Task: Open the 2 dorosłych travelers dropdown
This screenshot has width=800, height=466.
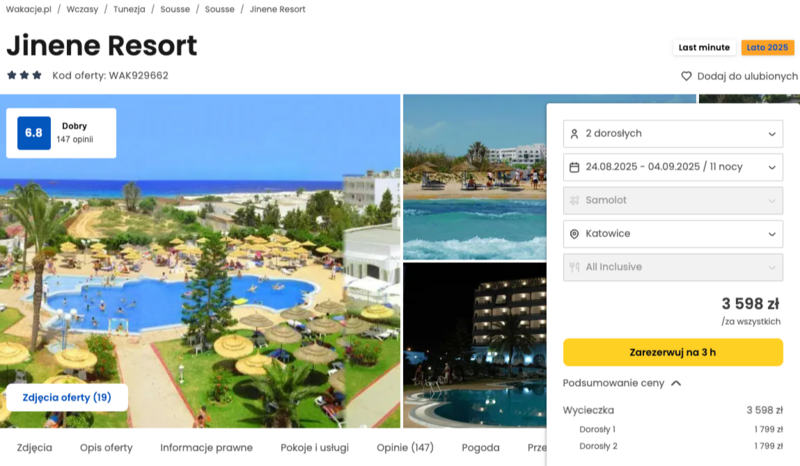Action: pyautogui.click(x=672, y=134)
